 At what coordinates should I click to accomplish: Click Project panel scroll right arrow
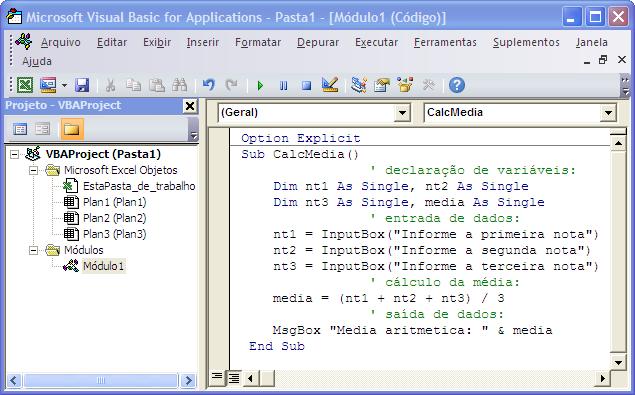[x=188, y=380]
